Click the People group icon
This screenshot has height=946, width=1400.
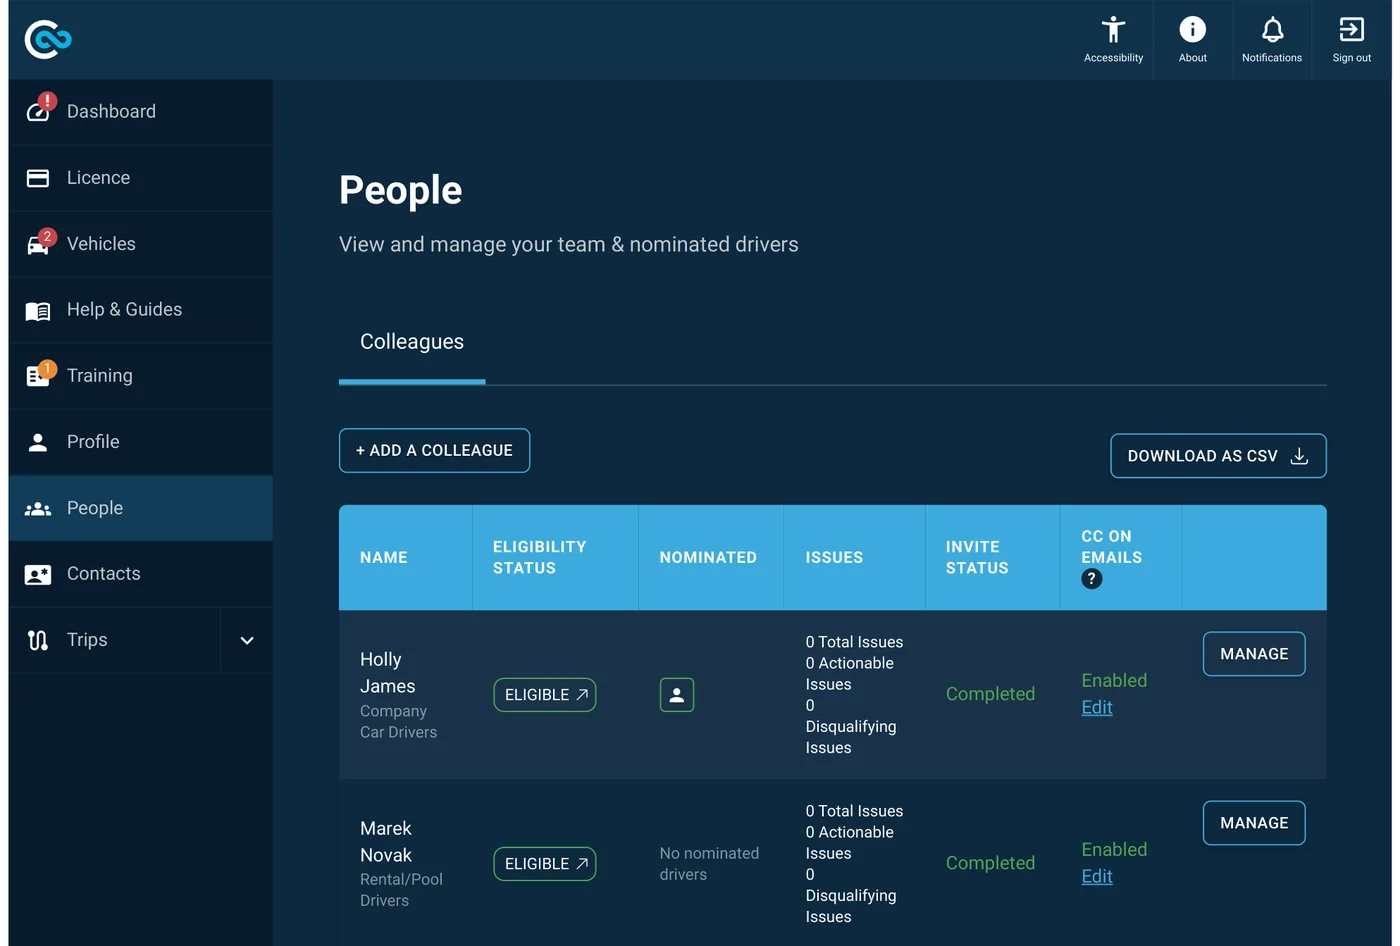(x=38, y=509)
